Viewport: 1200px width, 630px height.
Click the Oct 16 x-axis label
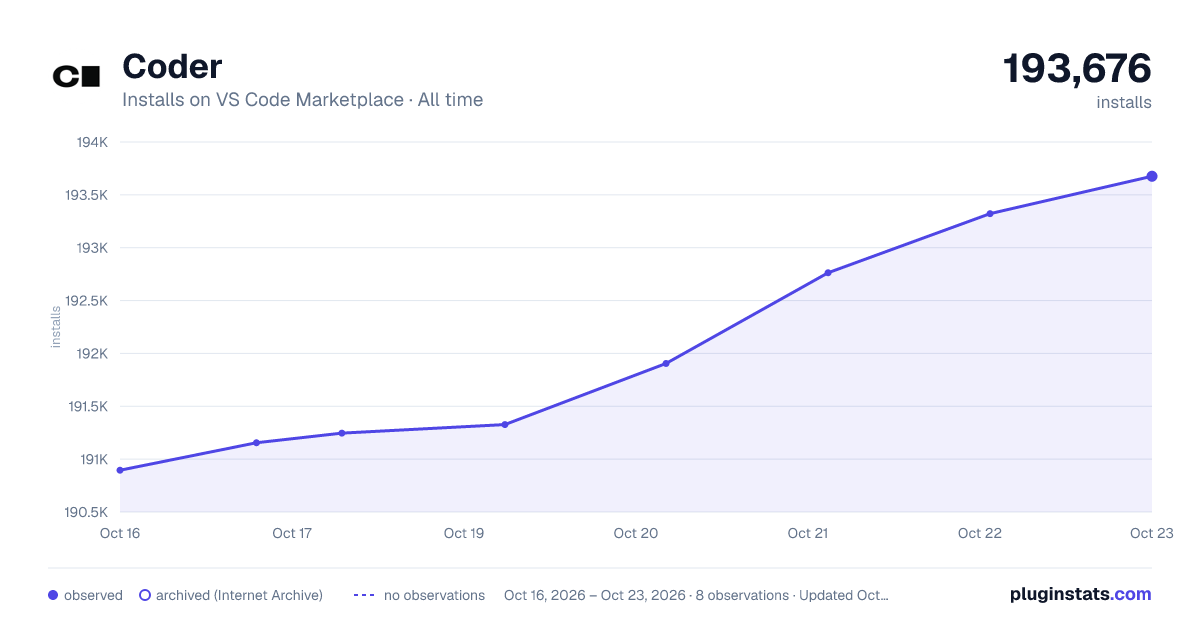click(120, 533)
